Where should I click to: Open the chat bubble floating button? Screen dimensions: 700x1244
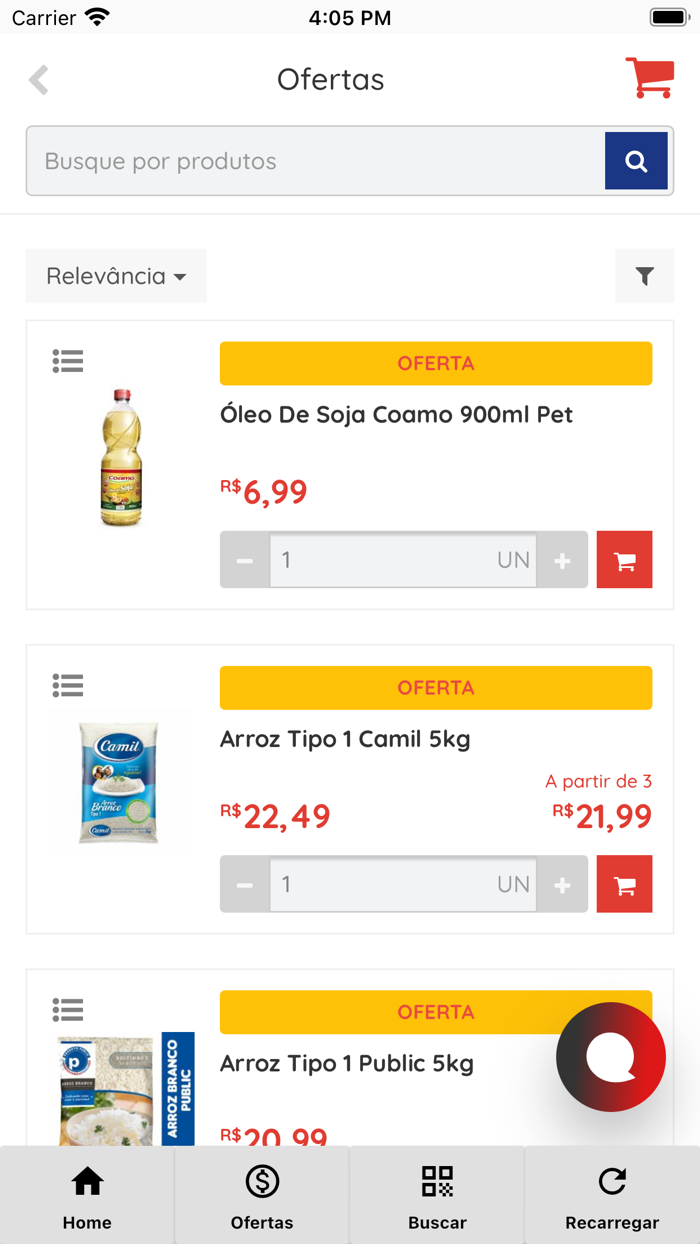(611, 1057)
